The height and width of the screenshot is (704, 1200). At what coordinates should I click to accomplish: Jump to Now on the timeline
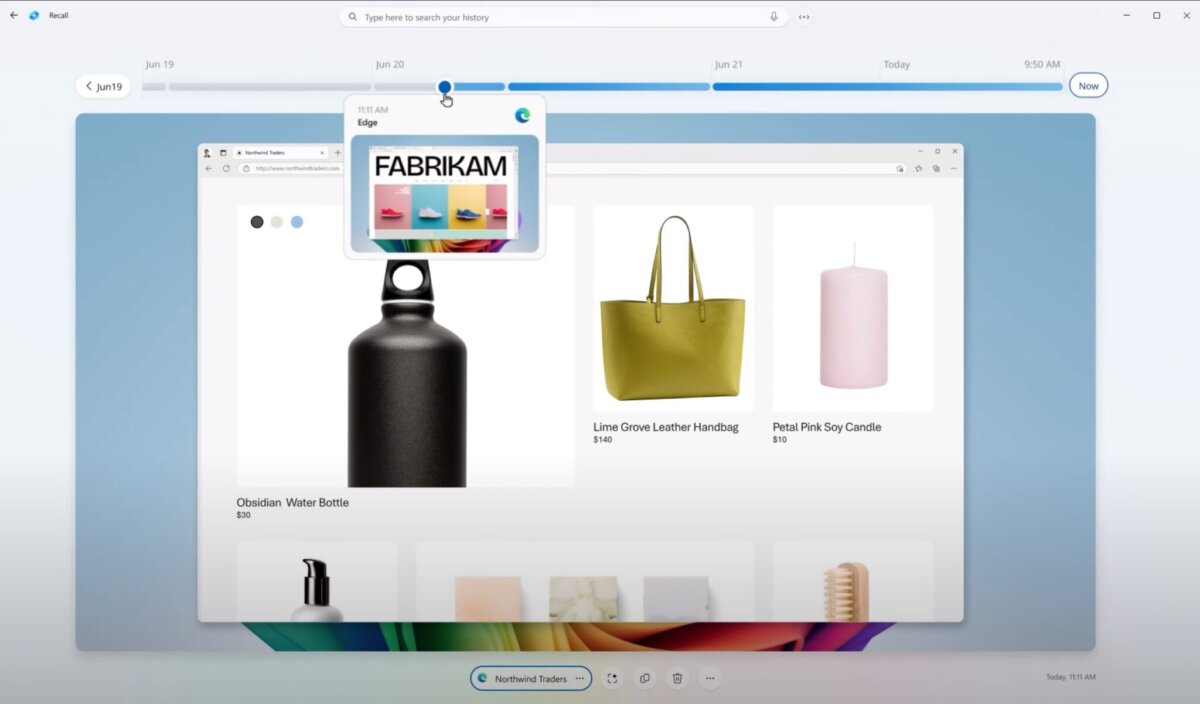1088,86
